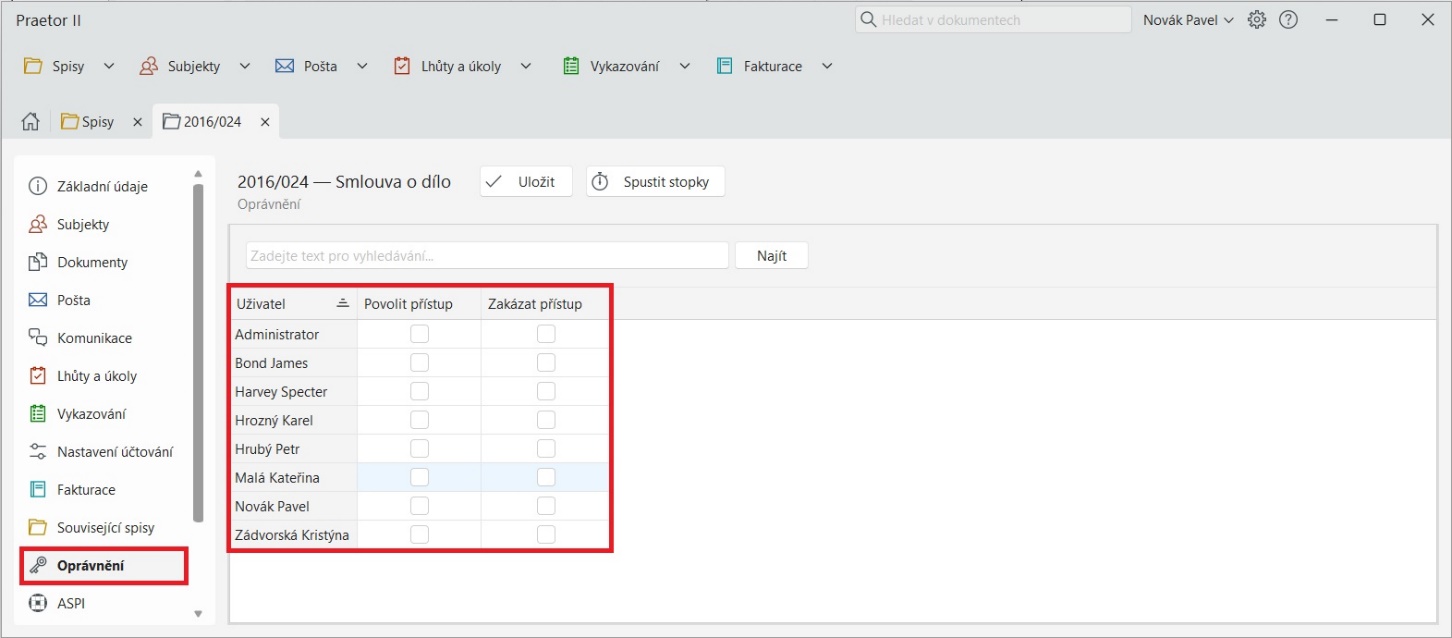
Task: Check Zakázat přístup for Hrozný Karel
Action: [546, 420]
